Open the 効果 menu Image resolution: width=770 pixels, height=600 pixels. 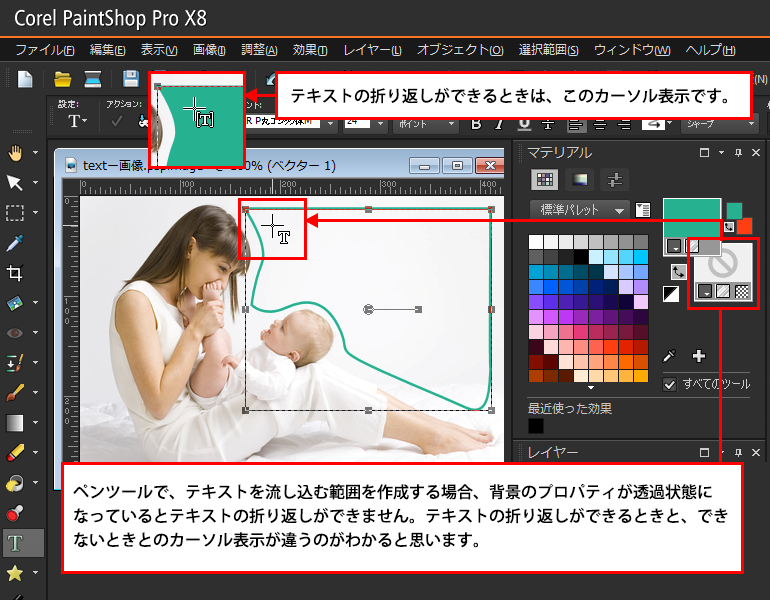coord(310,50)
